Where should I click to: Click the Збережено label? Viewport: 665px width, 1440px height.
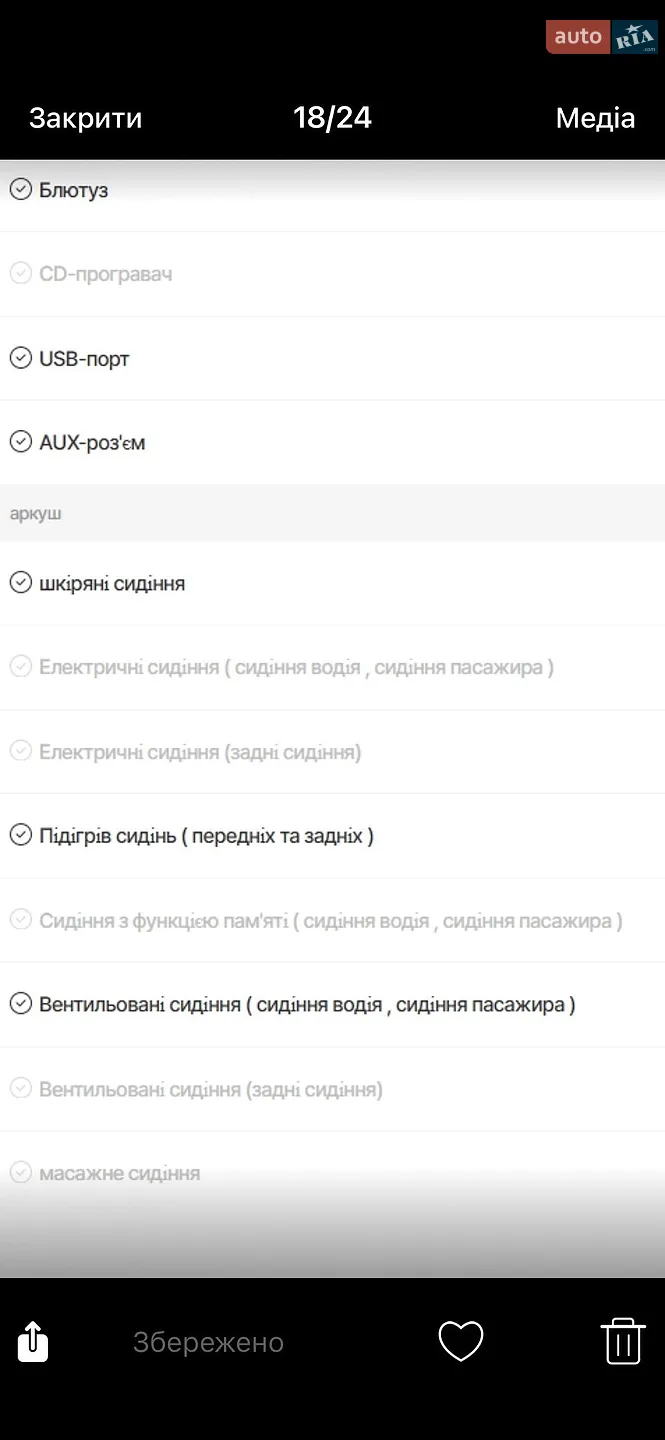click(x=208, y=1342)
